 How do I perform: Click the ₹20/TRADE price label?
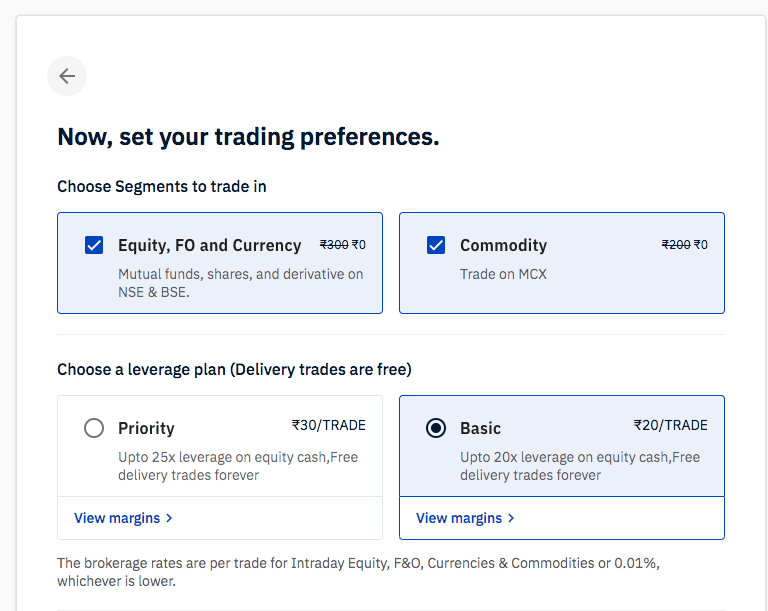click(671, 425)
